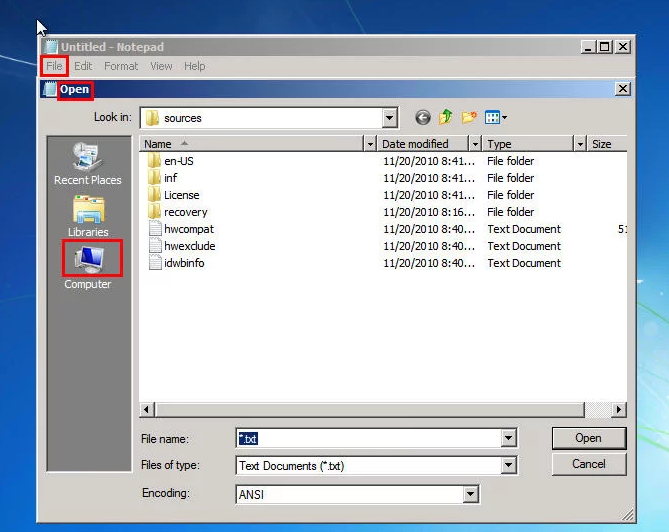Select the hwexclude file name

point(189,246)
